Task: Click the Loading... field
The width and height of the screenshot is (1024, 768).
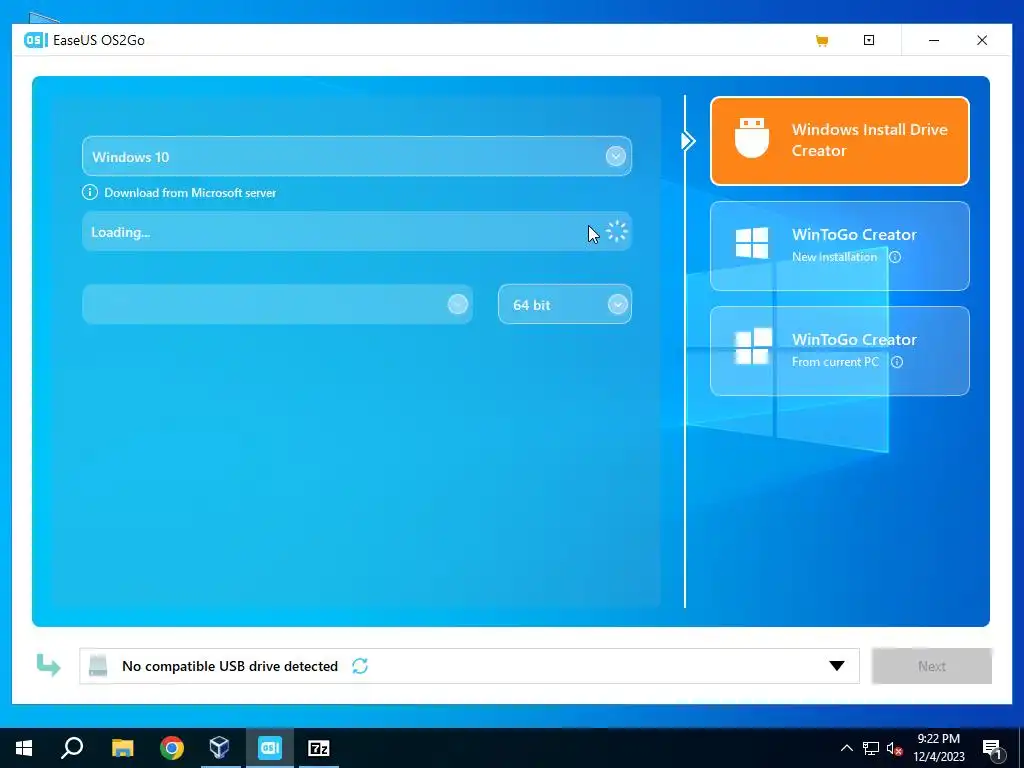Action: pos(357,231)
